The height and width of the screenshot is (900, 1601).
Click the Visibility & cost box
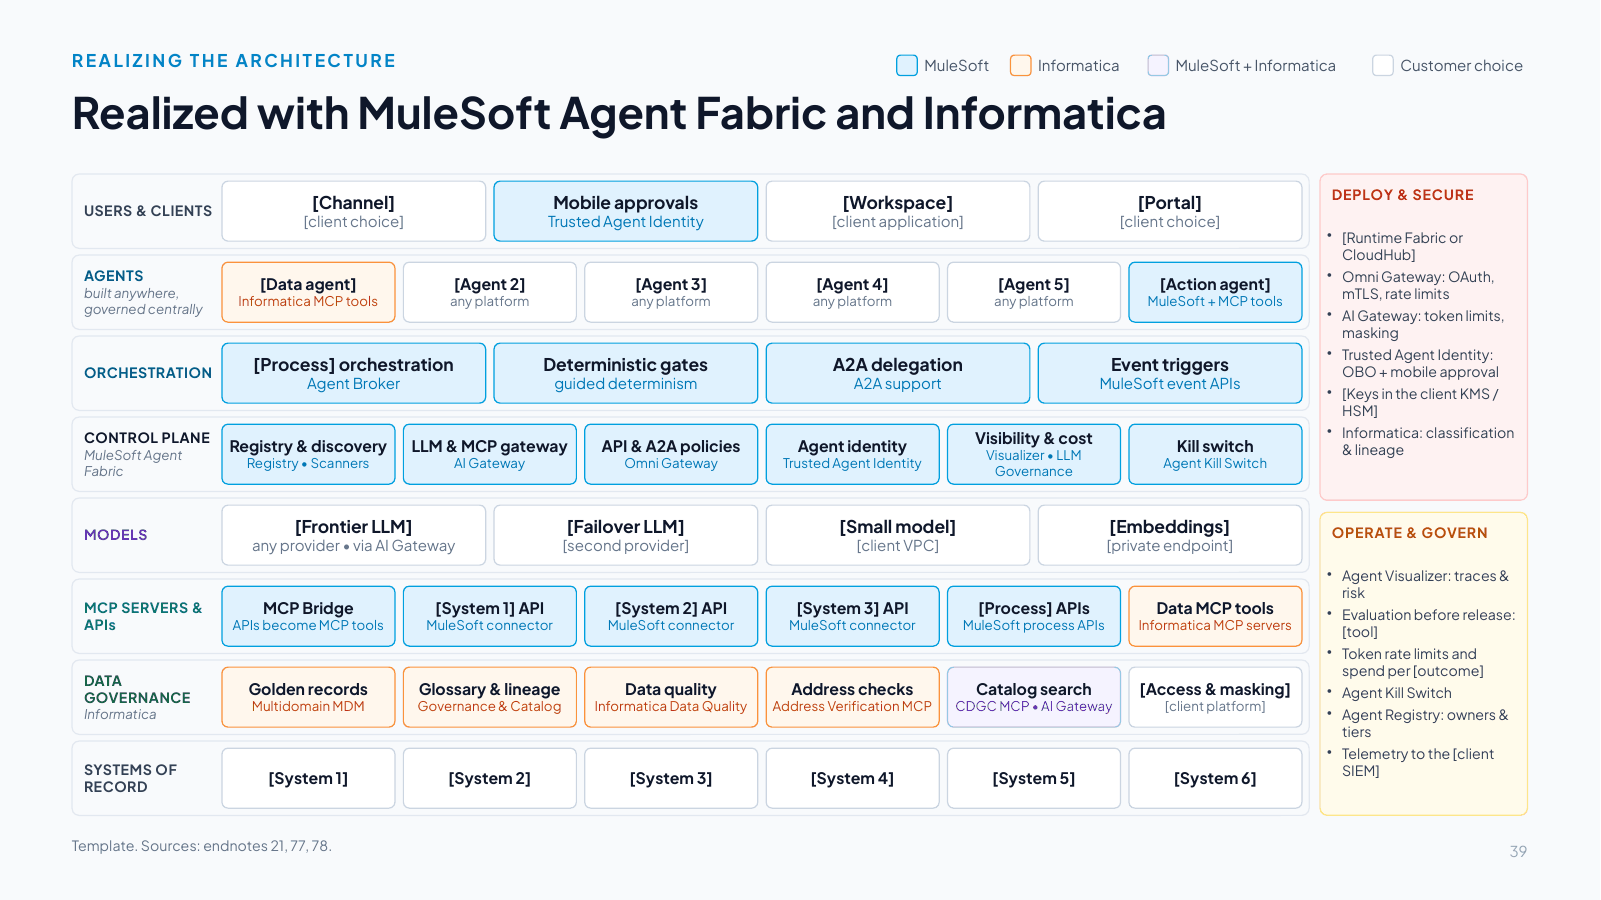click(x=1034, y=454)
